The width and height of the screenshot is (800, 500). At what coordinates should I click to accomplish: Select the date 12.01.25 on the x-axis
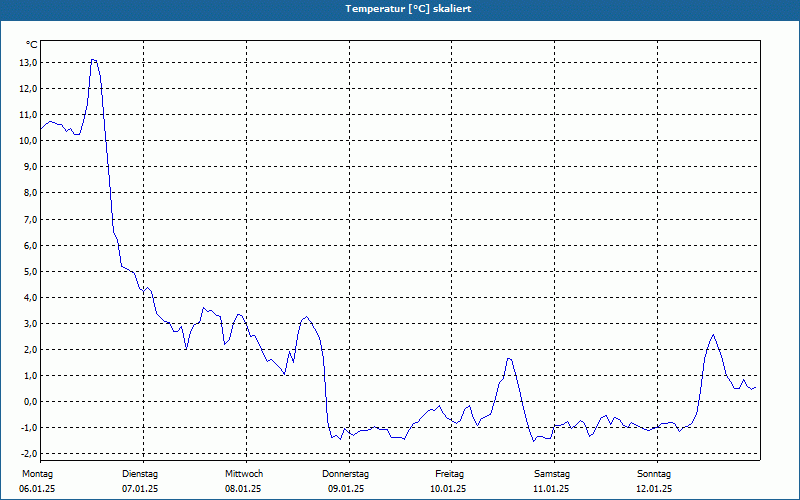click(x=654, y=489)
